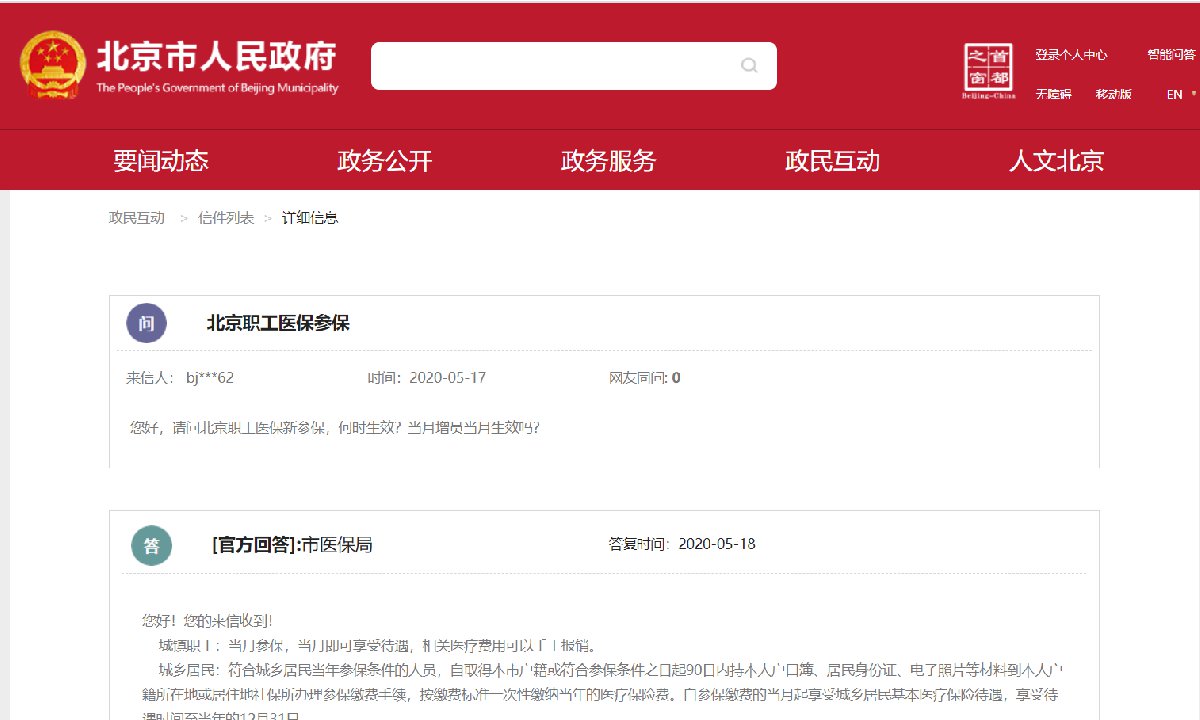Open the 政民互动 navigation tab
1200x720 pixels.
(x=832, y=160)
